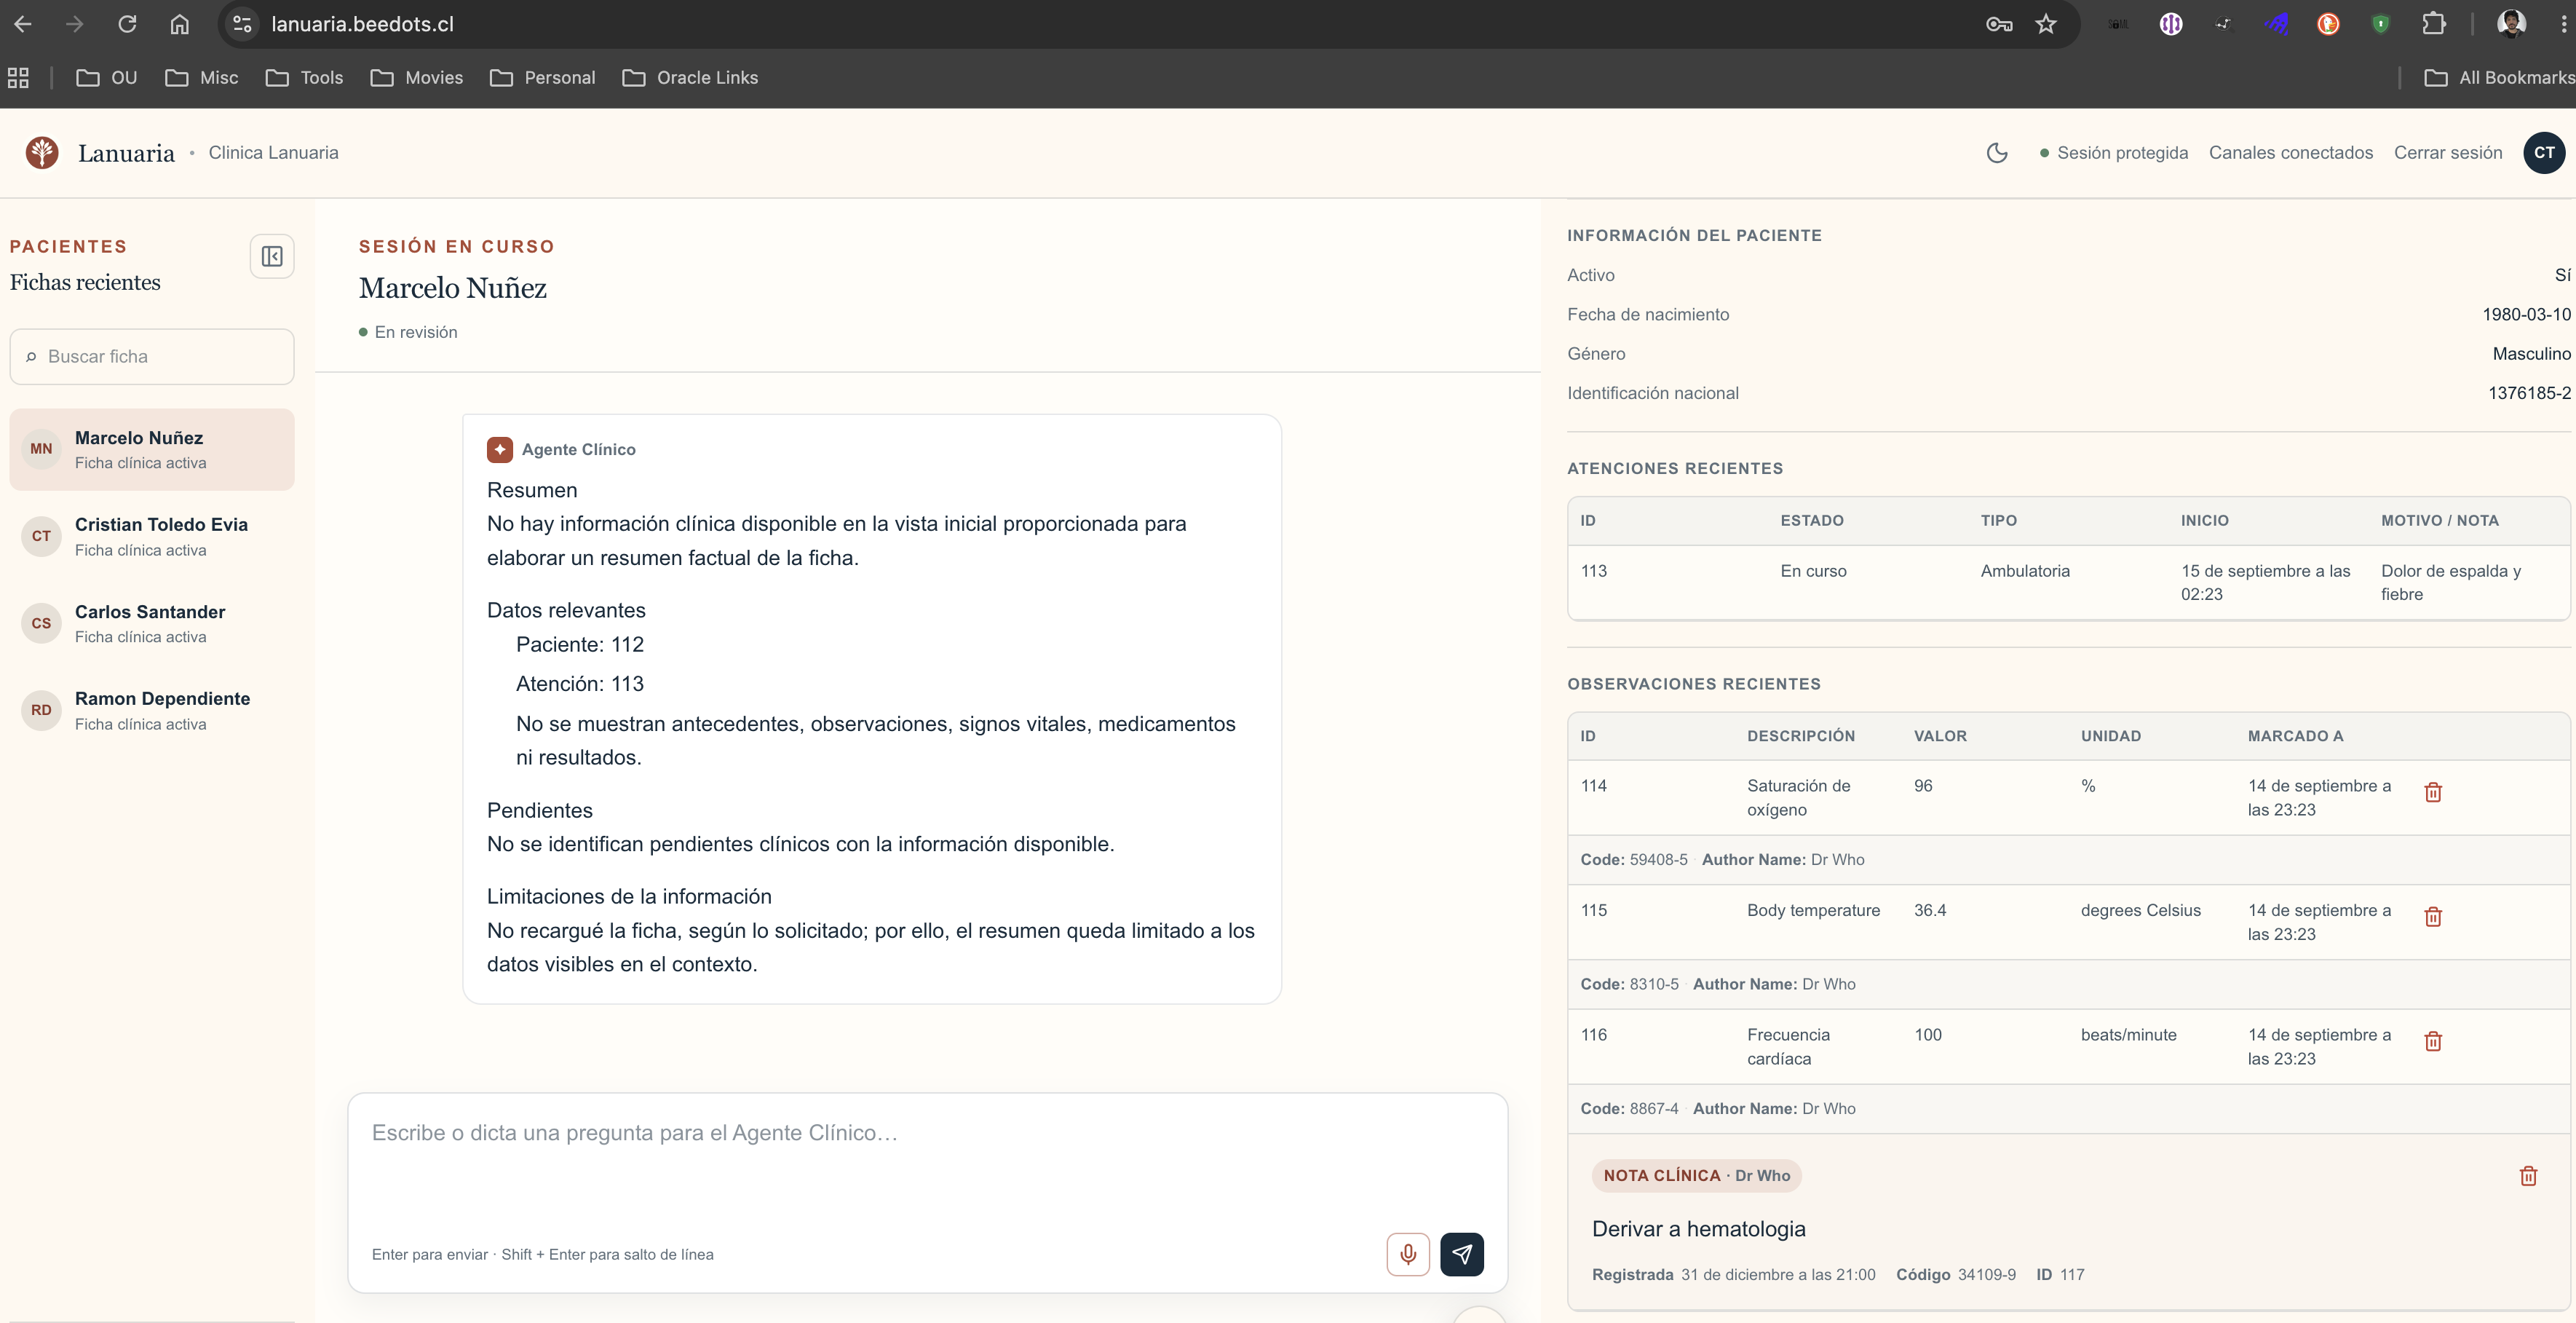2576x1323 pixels.
Task: Click 'Dolor de espalda y fiebre' cell
Action: [x=2451, y=582]
